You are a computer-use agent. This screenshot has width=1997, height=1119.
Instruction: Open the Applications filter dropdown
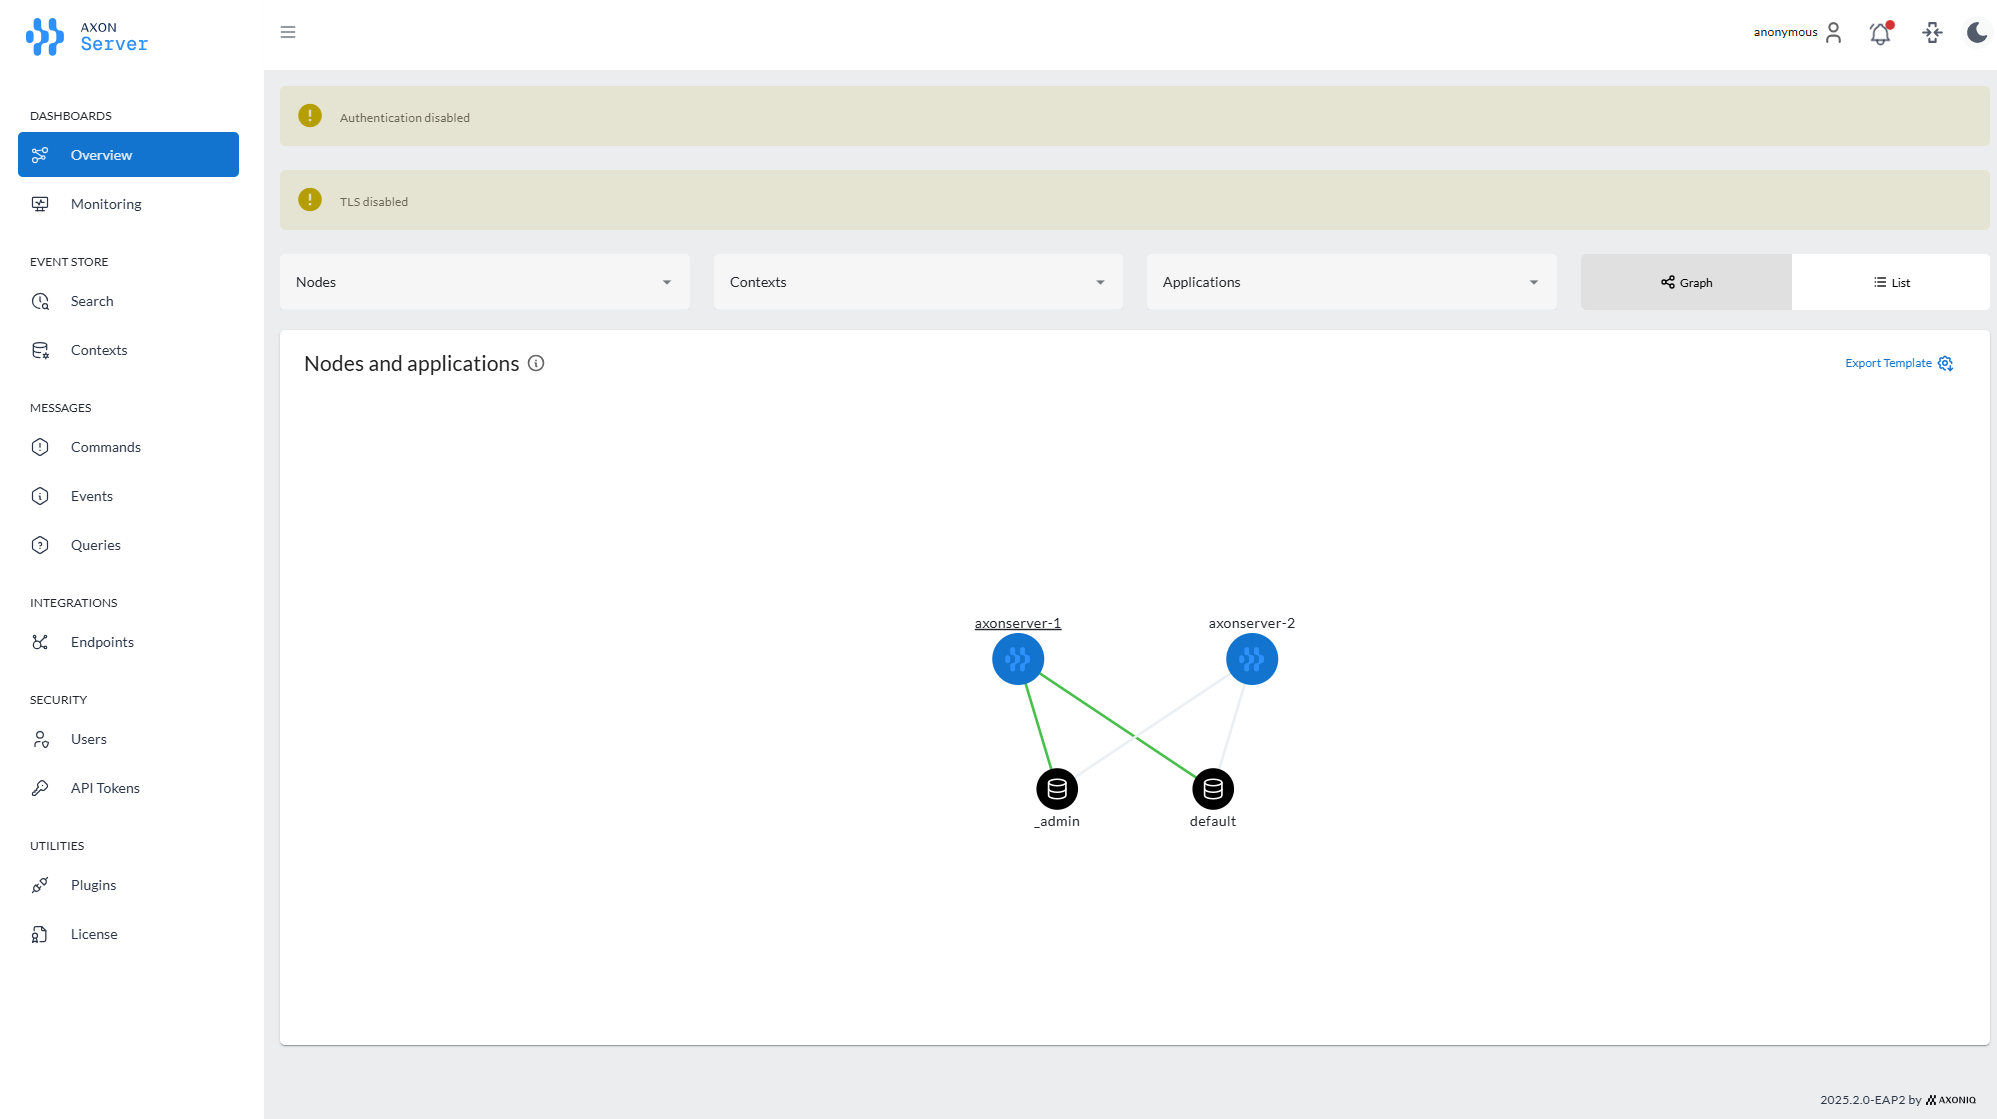click(x=1350, y=282)
